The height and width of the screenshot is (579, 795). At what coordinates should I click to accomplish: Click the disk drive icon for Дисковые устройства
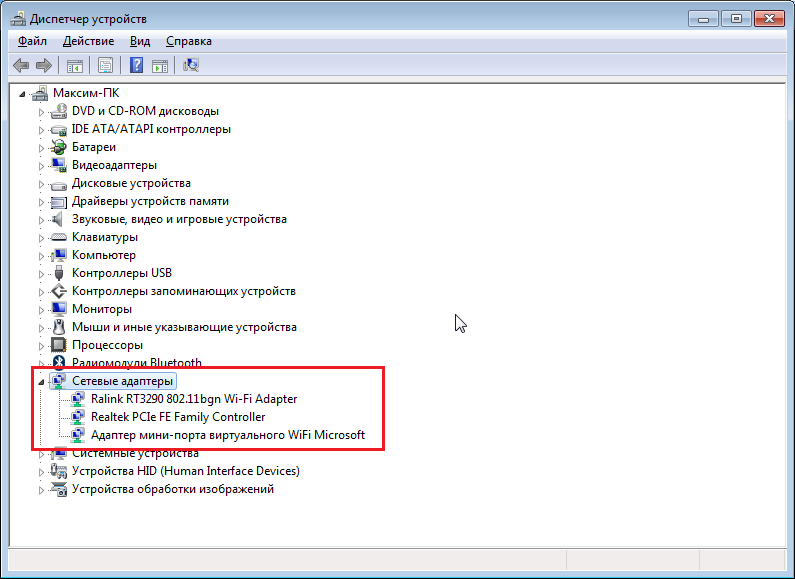coord(59,184)
